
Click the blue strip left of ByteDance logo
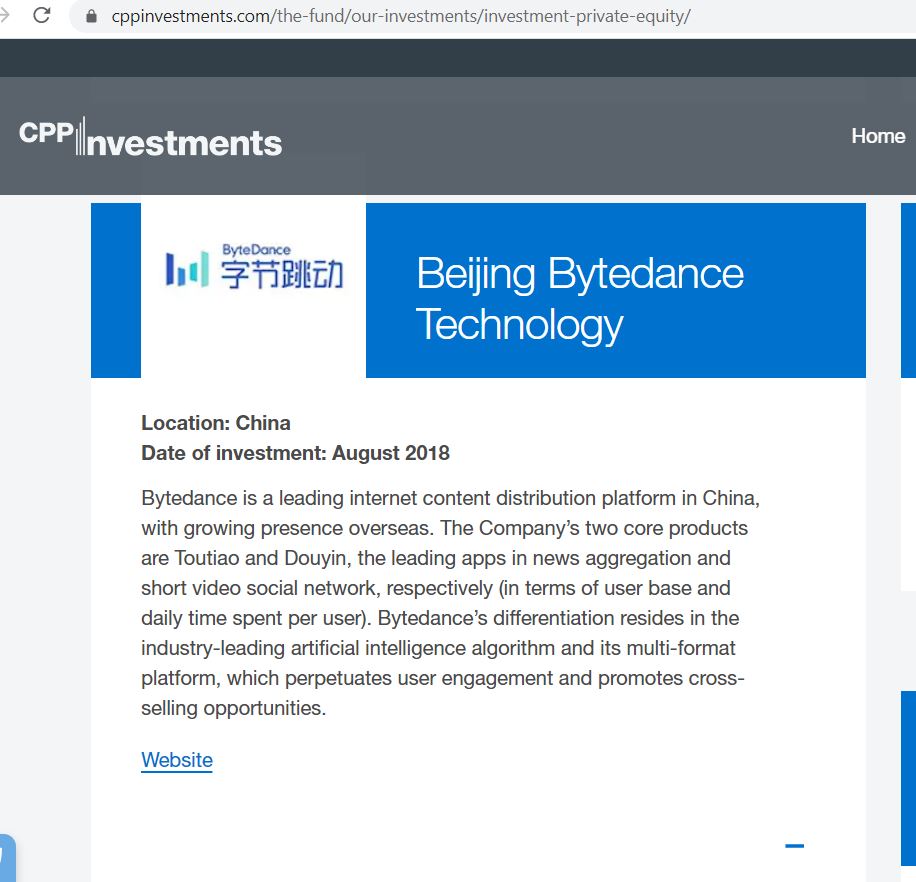tap(116, 290)
